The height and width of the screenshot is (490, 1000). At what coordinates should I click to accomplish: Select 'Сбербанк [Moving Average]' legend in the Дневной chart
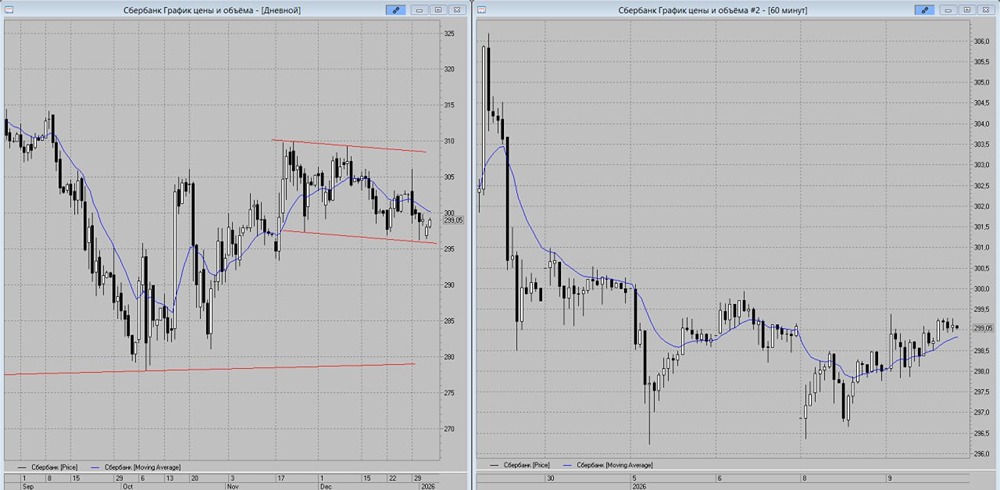[x=136, y=468]
